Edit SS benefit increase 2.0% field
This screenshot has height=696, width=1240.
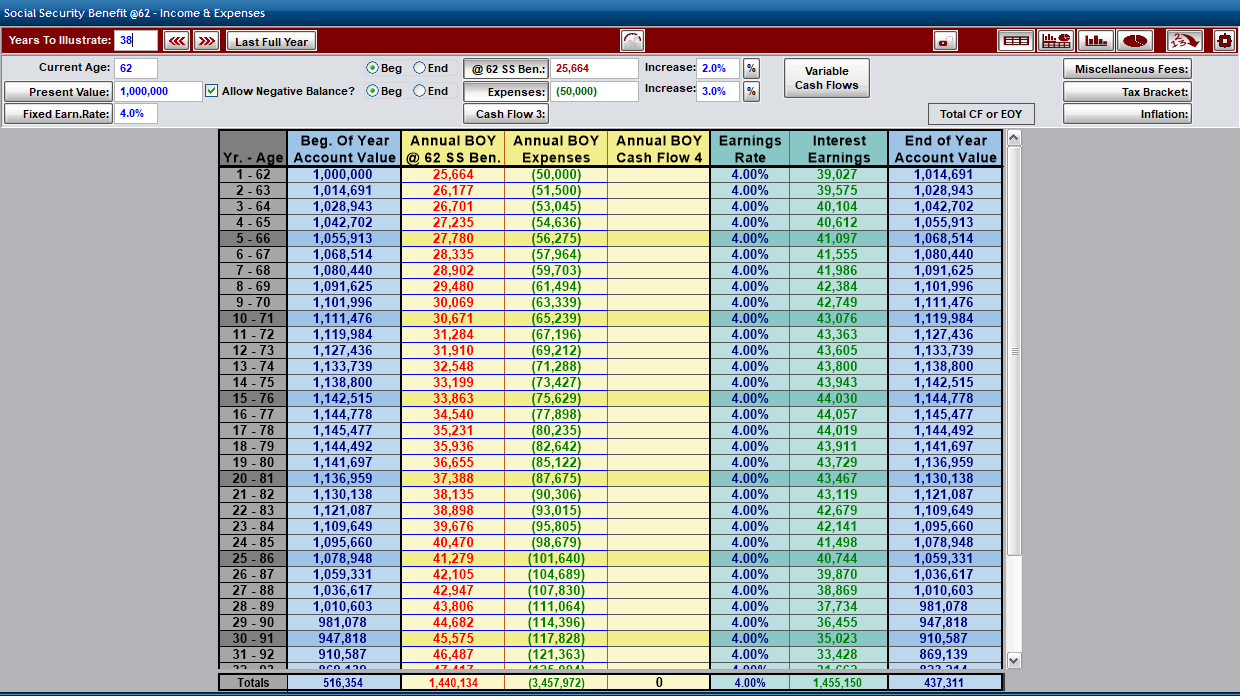pos(719,68)
